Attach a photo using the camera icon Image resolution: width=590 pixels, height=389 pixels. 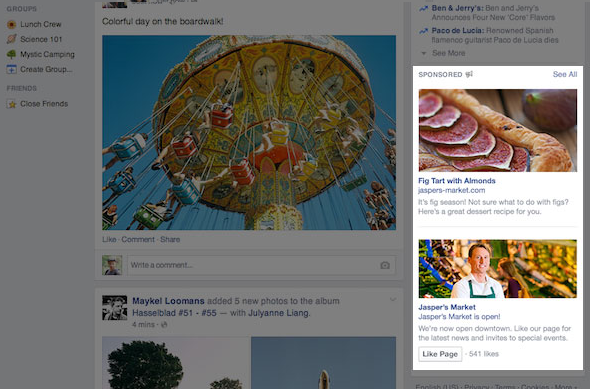(385, 265)
